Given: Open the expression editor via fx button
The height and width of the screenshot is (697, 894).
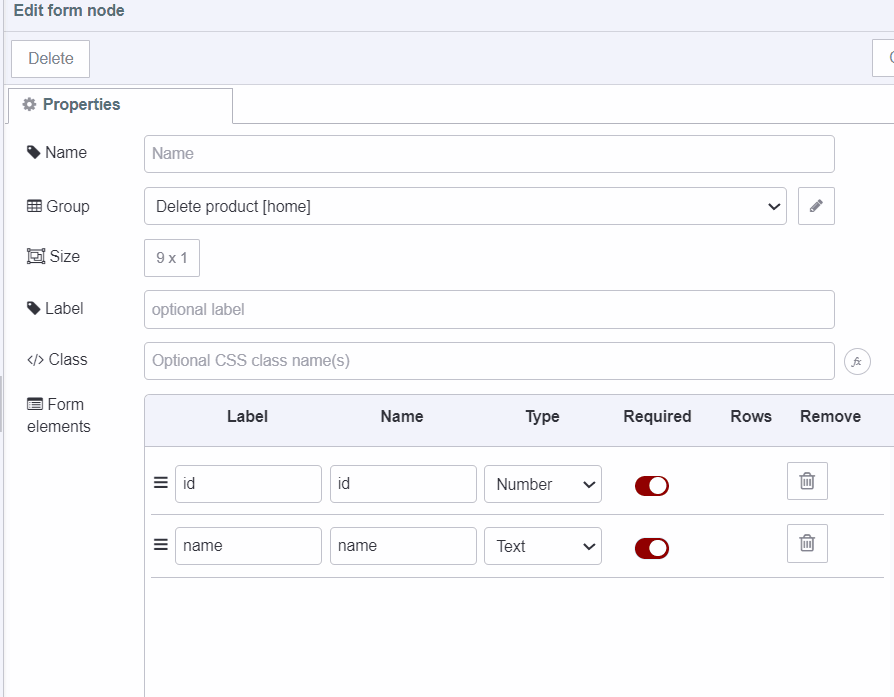Looking at the screenshot, I should tap(857, 361).
